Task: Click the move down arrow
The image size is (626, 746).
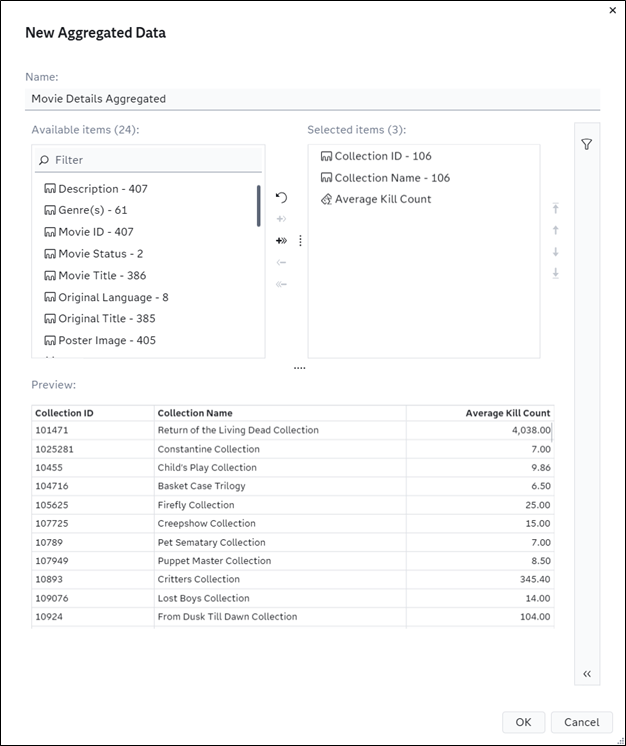Action: [555, 252]
